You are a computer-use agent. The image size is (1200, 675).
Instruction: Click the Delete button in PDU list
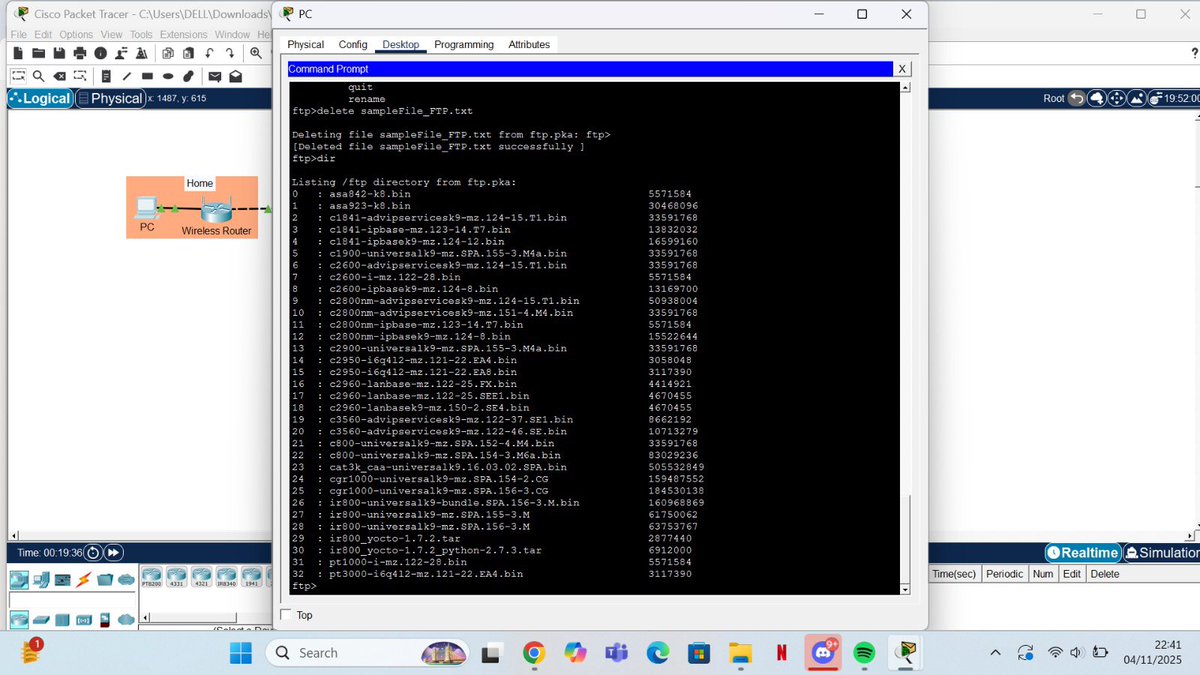tap(1105, 574)
